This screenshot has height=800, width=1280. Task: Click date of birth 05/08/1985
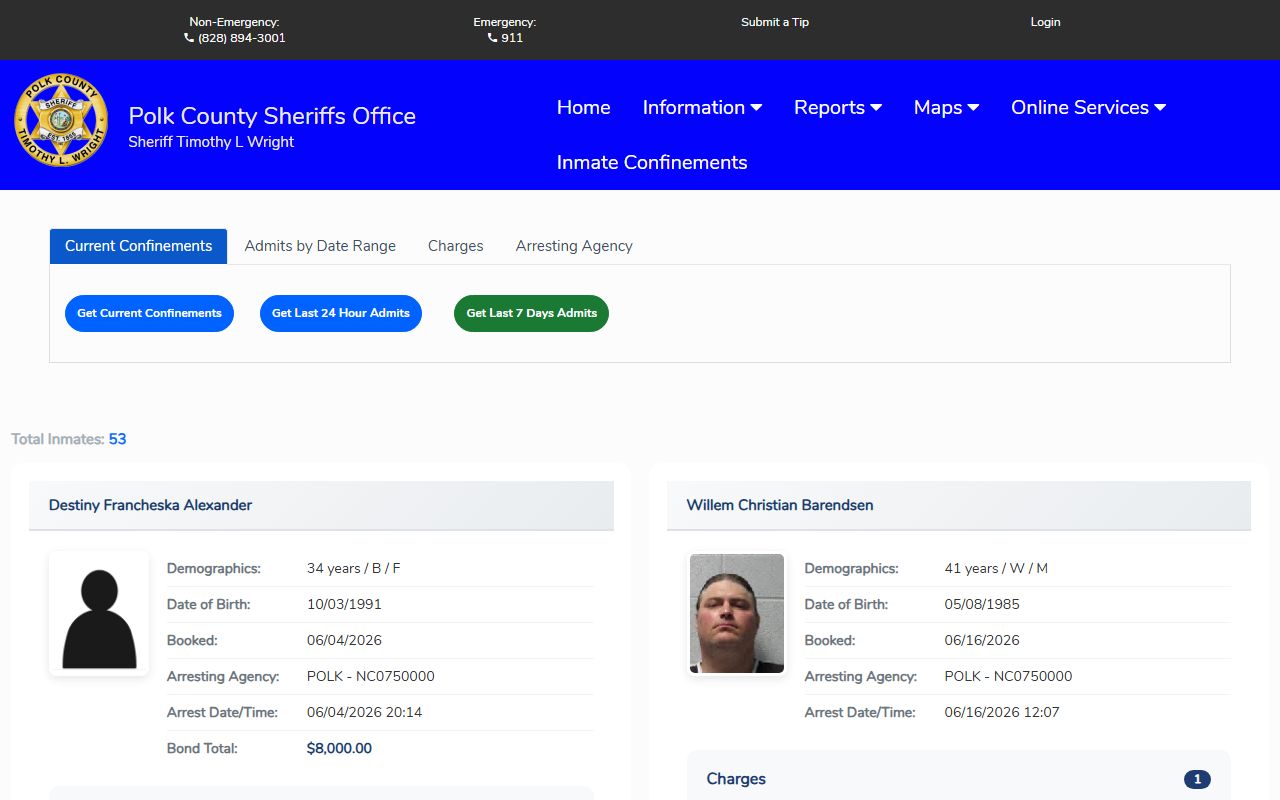(x=982, y=604)
